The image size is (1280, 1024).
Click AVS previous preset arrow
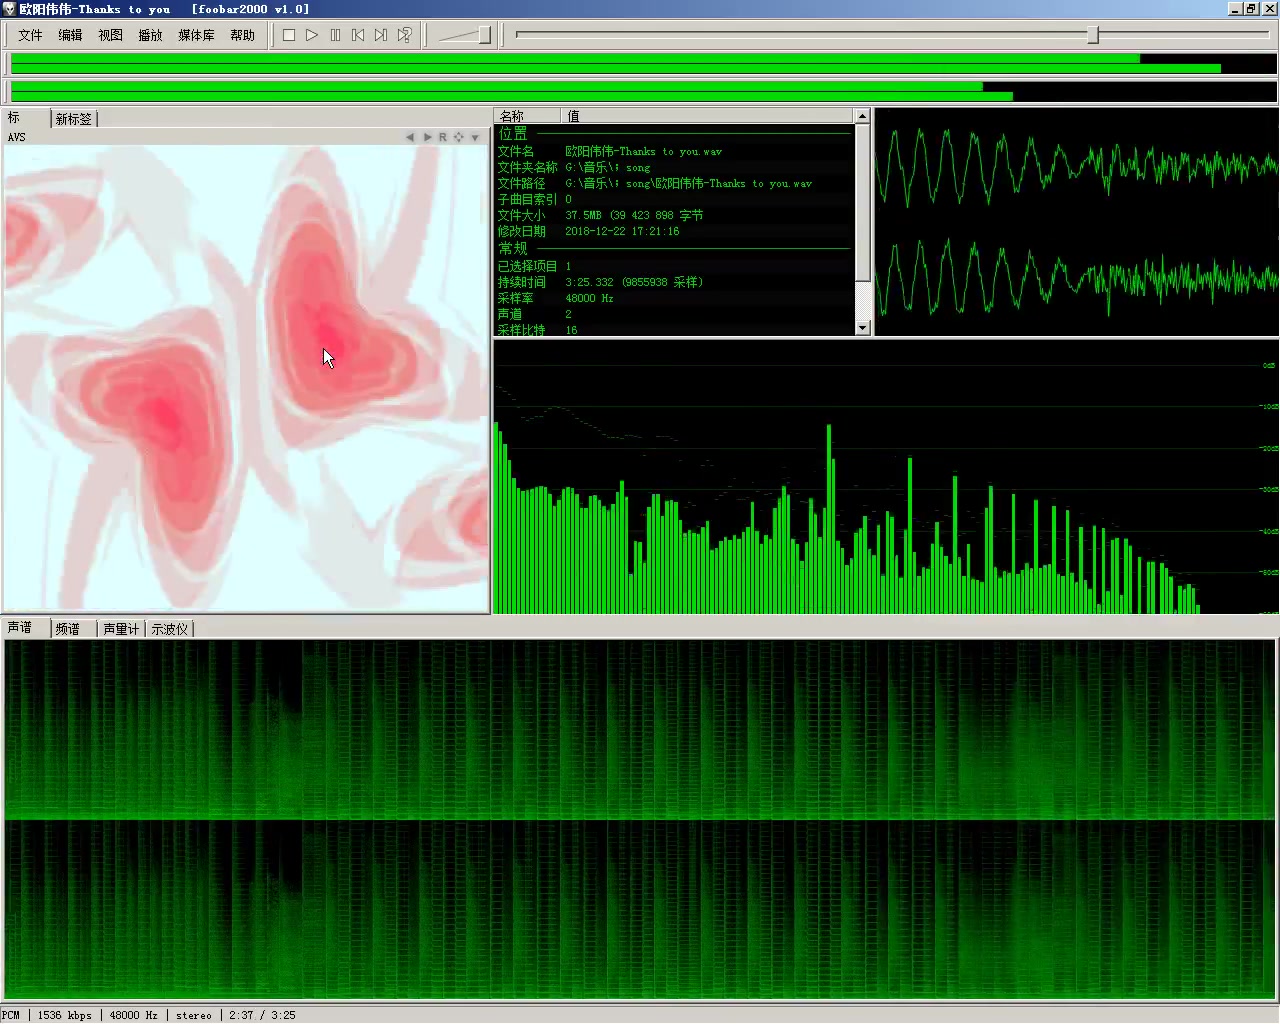tap(410, 137)
